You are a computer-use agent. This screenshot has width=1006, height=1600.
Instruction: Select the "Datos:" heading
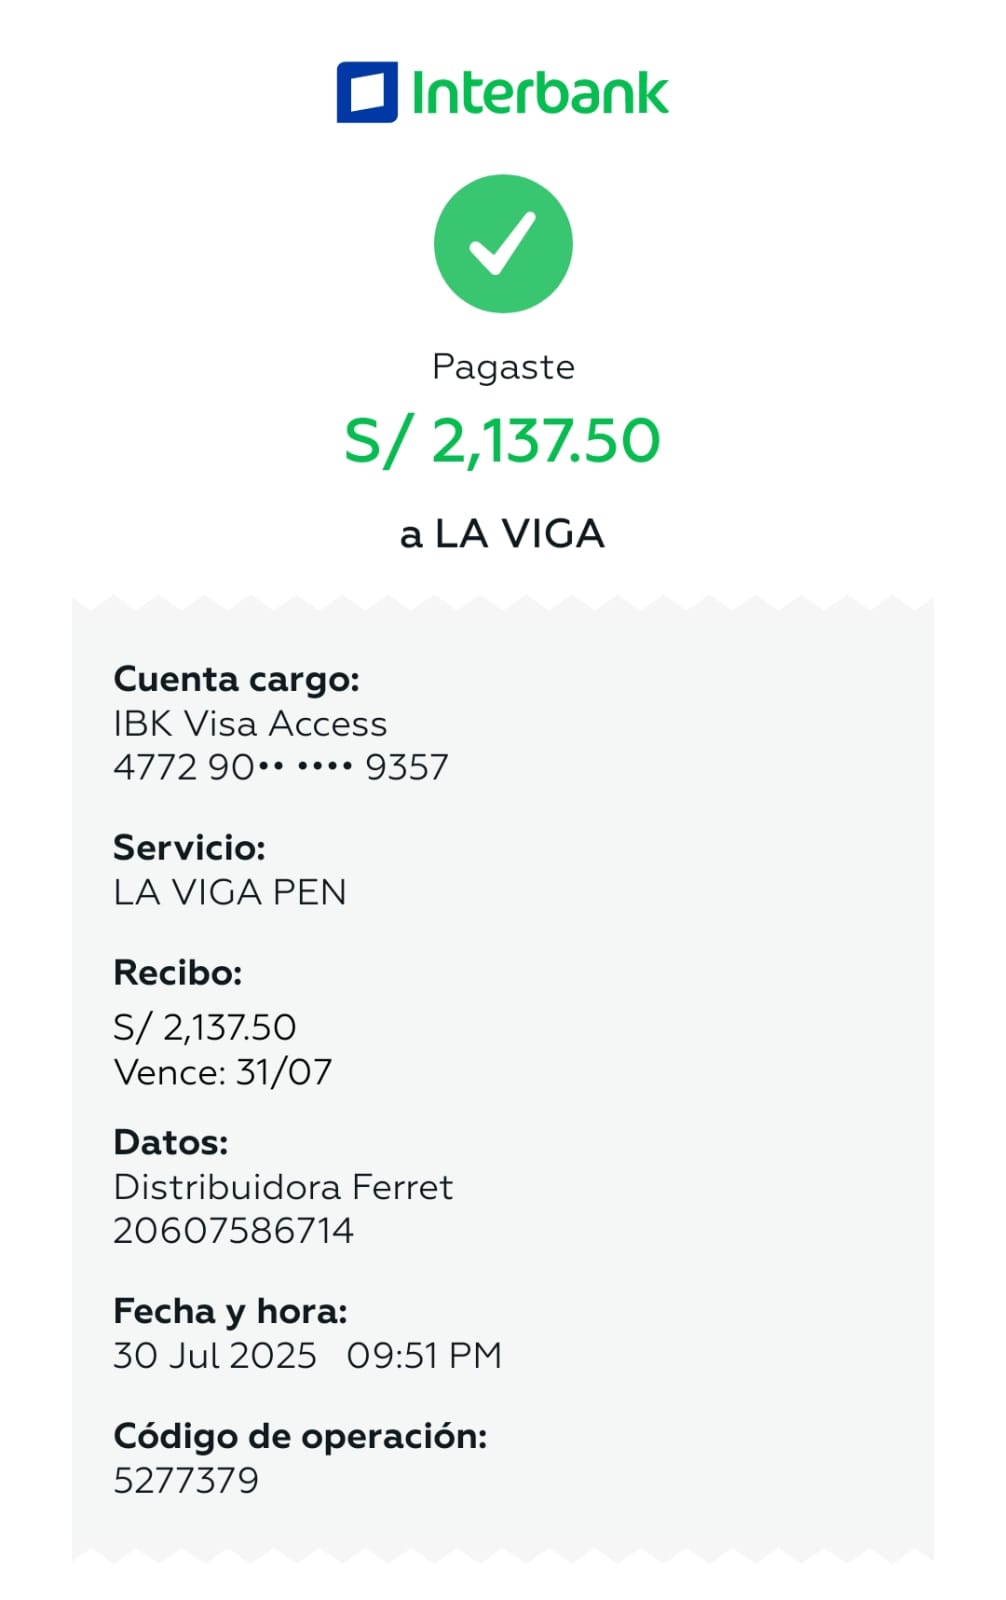coord(171,1142)
